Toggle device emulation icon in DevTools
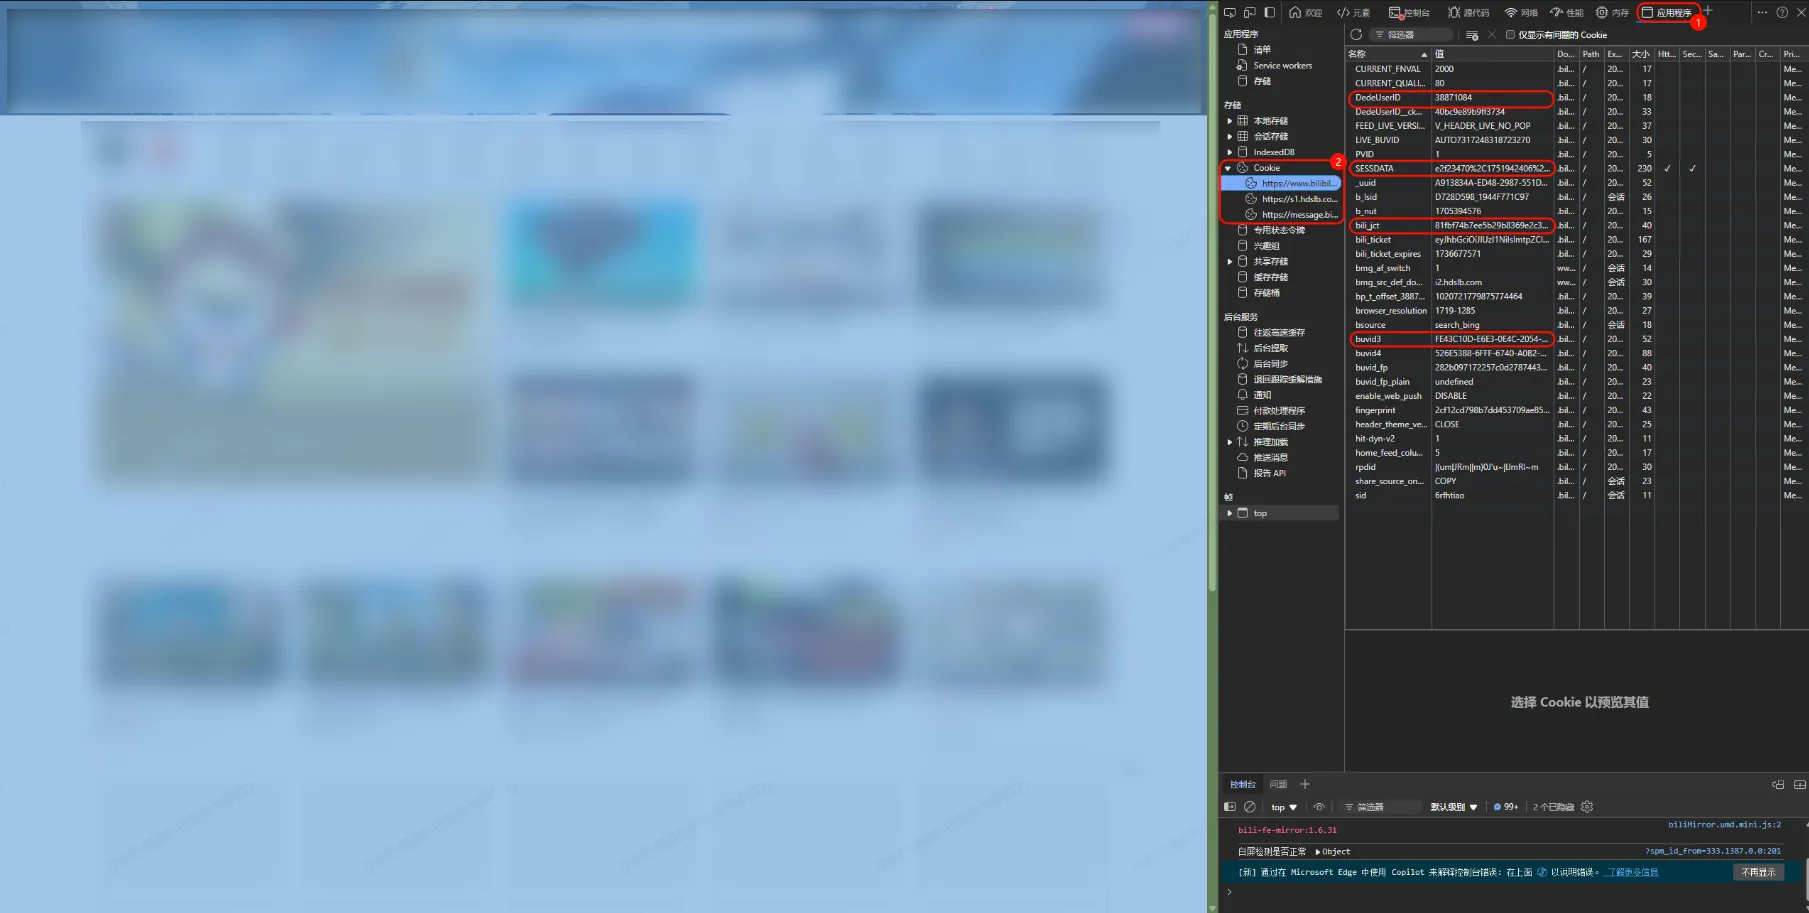1809x913 pixels. tap(1250, 13)
